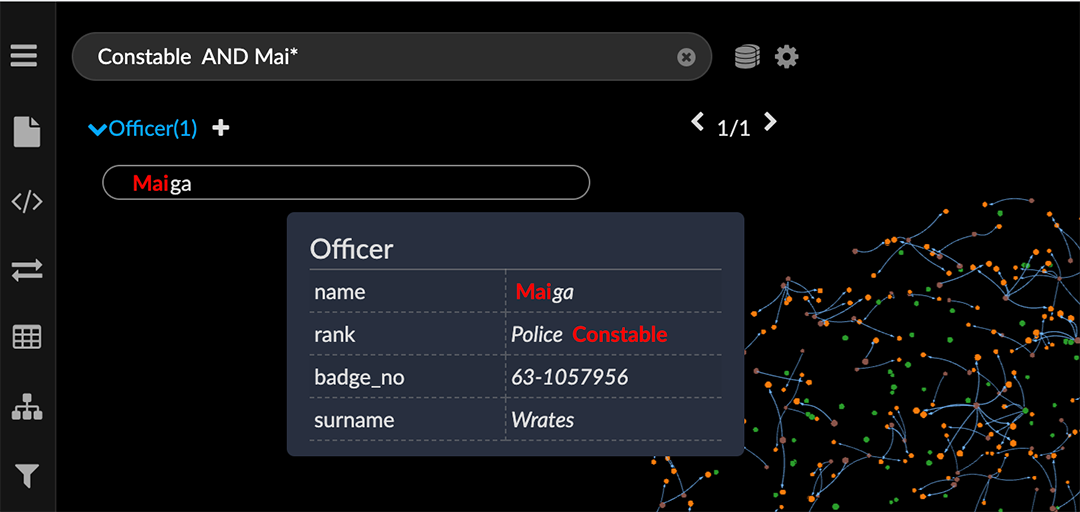Click the swap arrows sidebar icon
The height and width of the screenshot is (512, 1080).
tap(26, 270)
